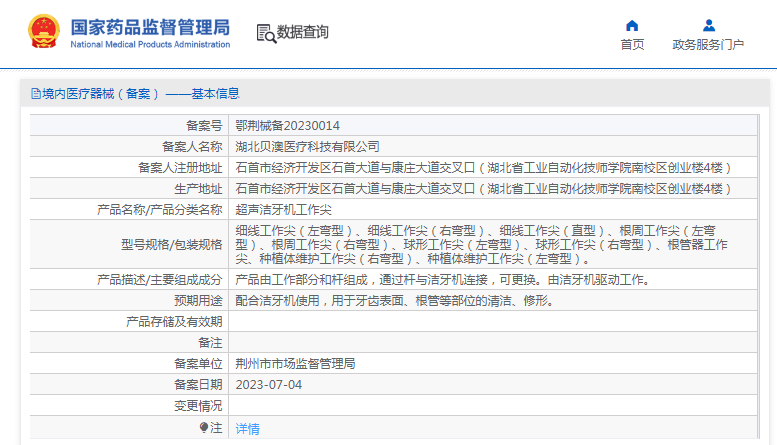Click the 国家药品监督管理局 title
777x445 pixels.
click(x=150, y=27)
